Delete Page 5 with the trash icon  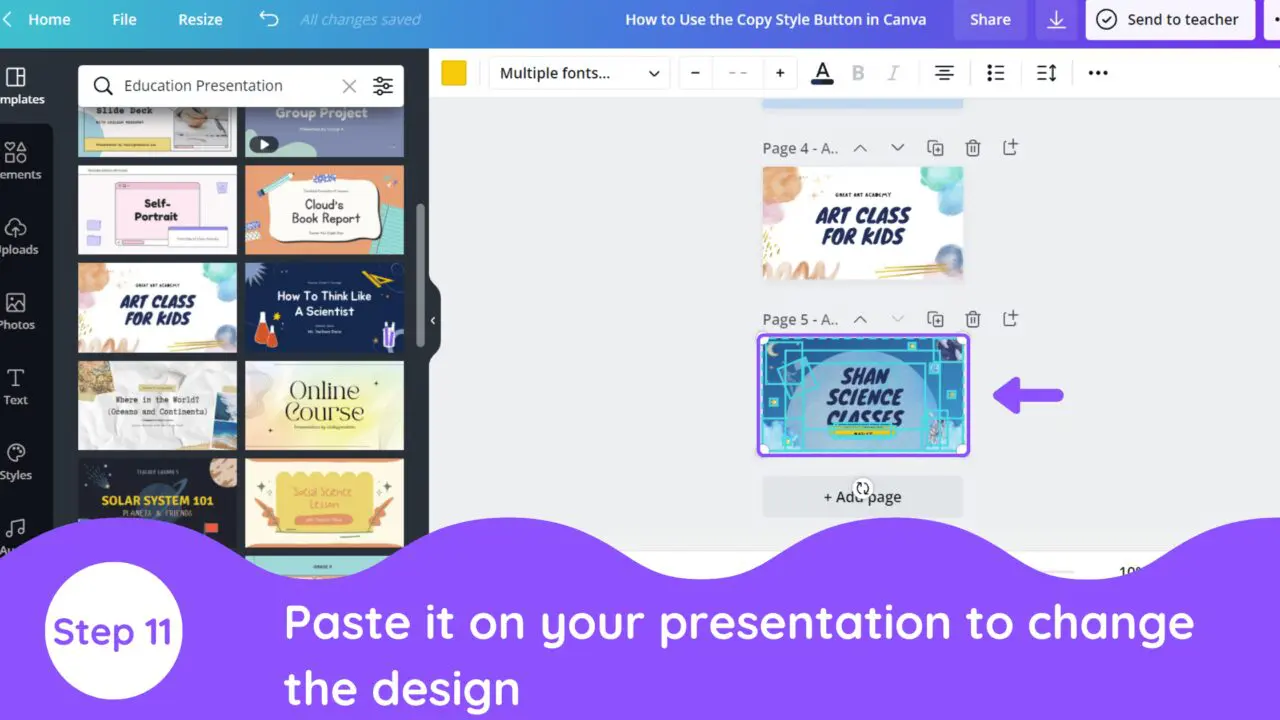click(973, 318)
